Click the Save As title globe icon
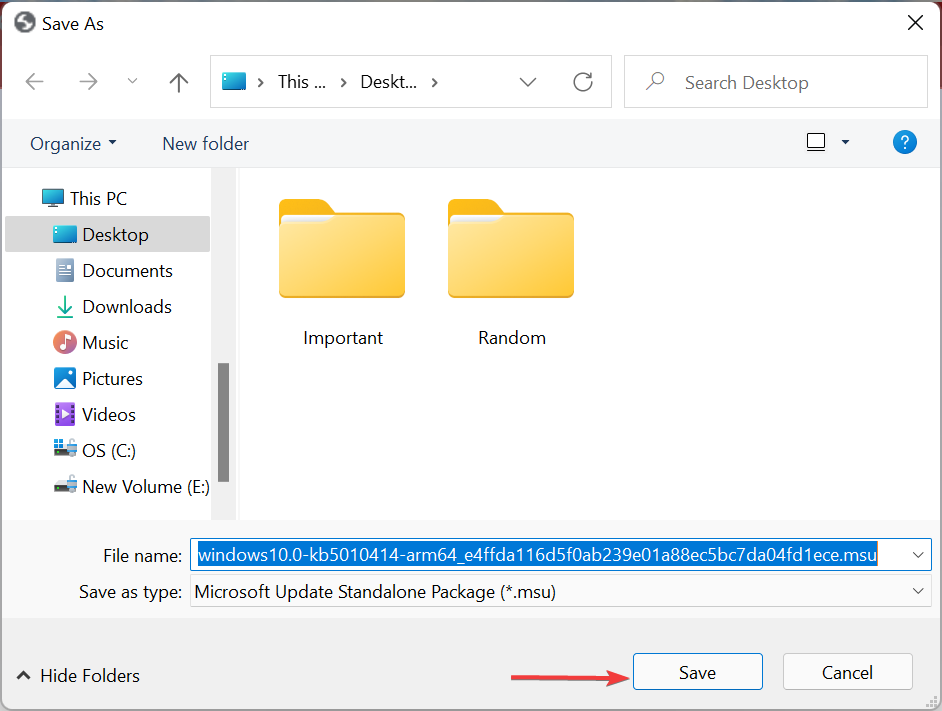942x711 pixels. (25, 23)
